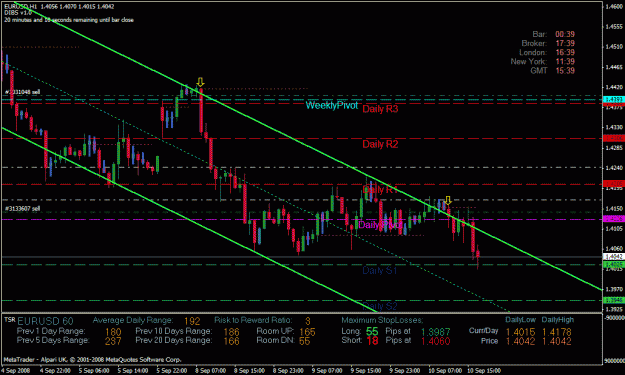Click the 1.4240 price axis label
The width and height of the screenshot is (625, 375).
(x=614, y=168)
